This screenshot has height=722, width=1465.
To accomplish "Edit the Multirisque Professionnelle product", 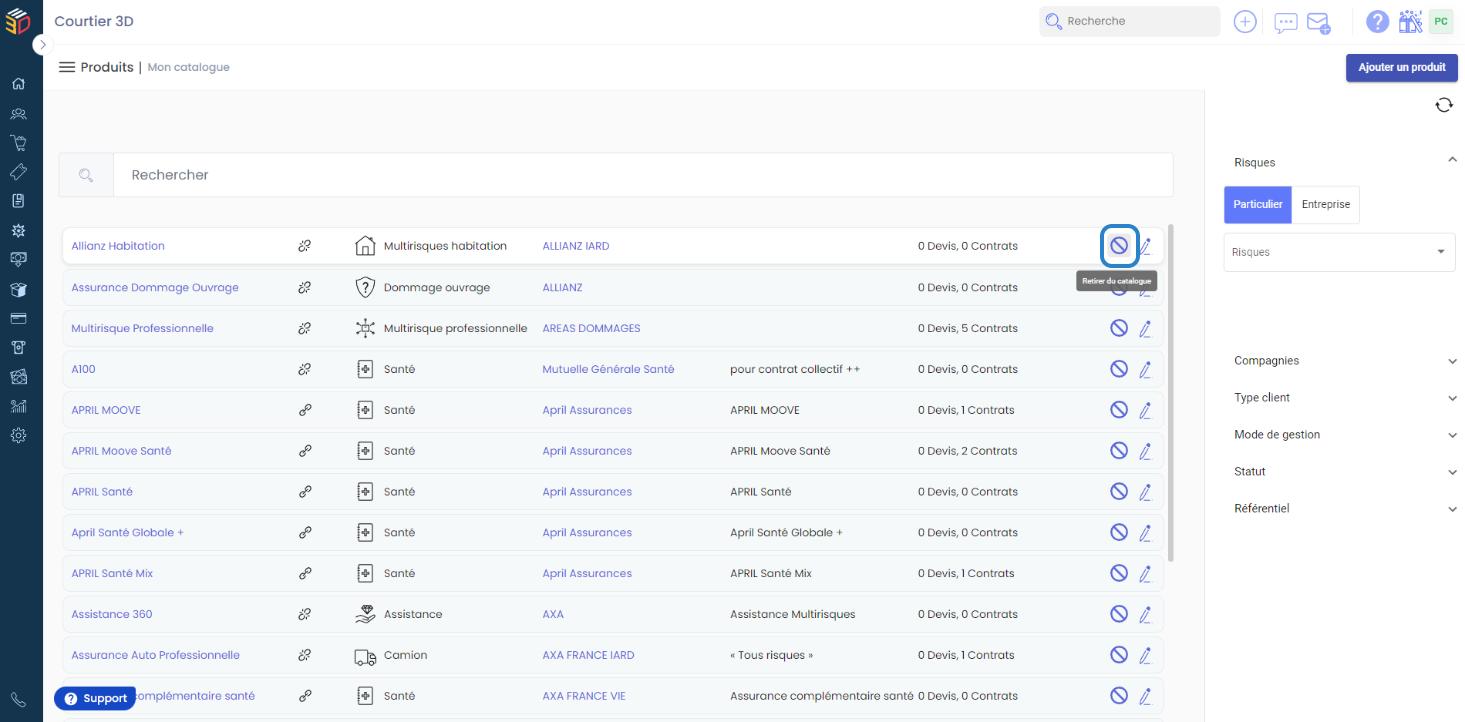I will point(1146,328).
